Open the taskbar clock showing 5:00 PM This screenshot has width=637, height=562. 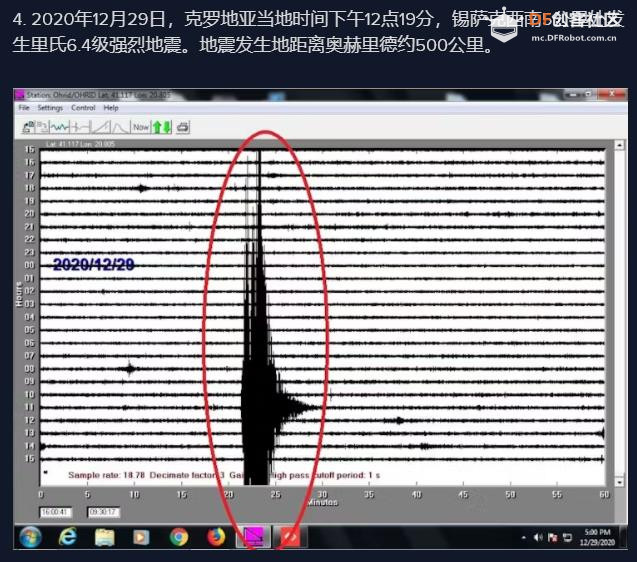(x=597, y=537)
